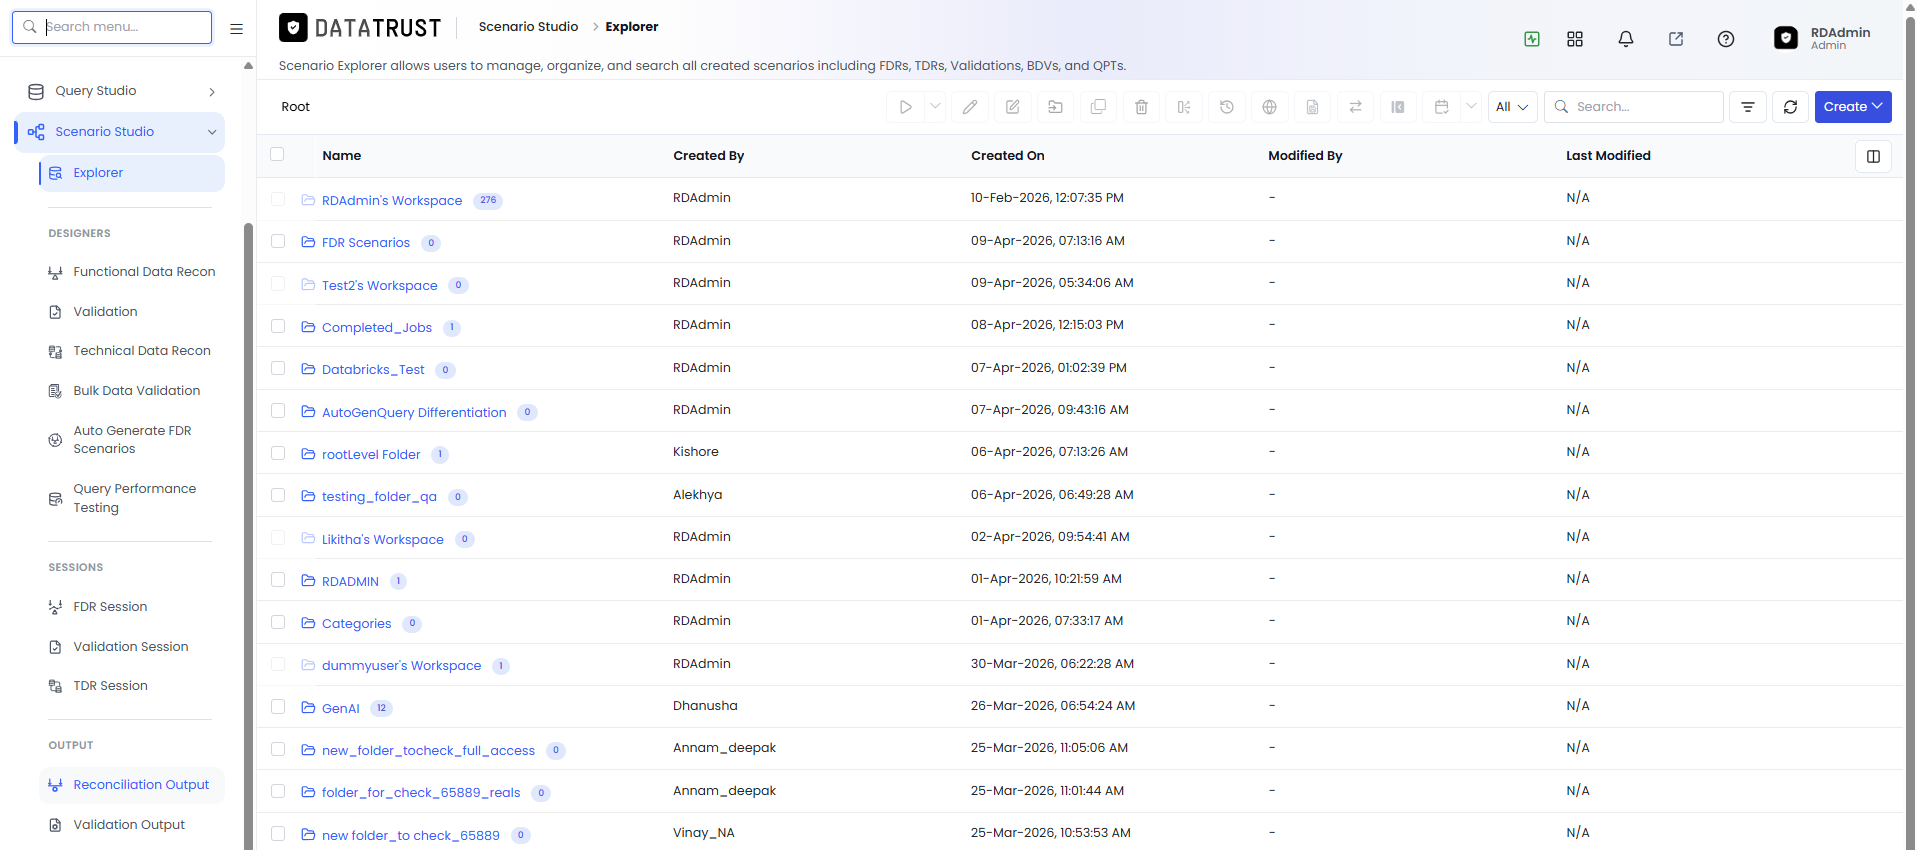Open Functional Data Recon designer
Viewport: 1917px width, 850px height.
coord(132,272)
